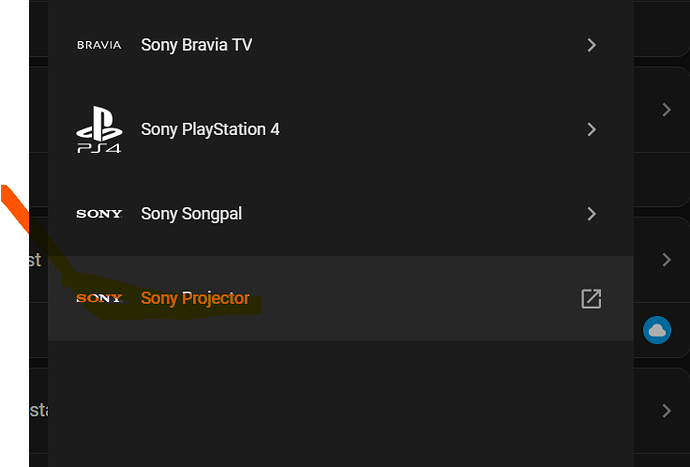Screen dimensions: 690x467
Task: Click background card chevron below cloud icon
Action: 666,410
